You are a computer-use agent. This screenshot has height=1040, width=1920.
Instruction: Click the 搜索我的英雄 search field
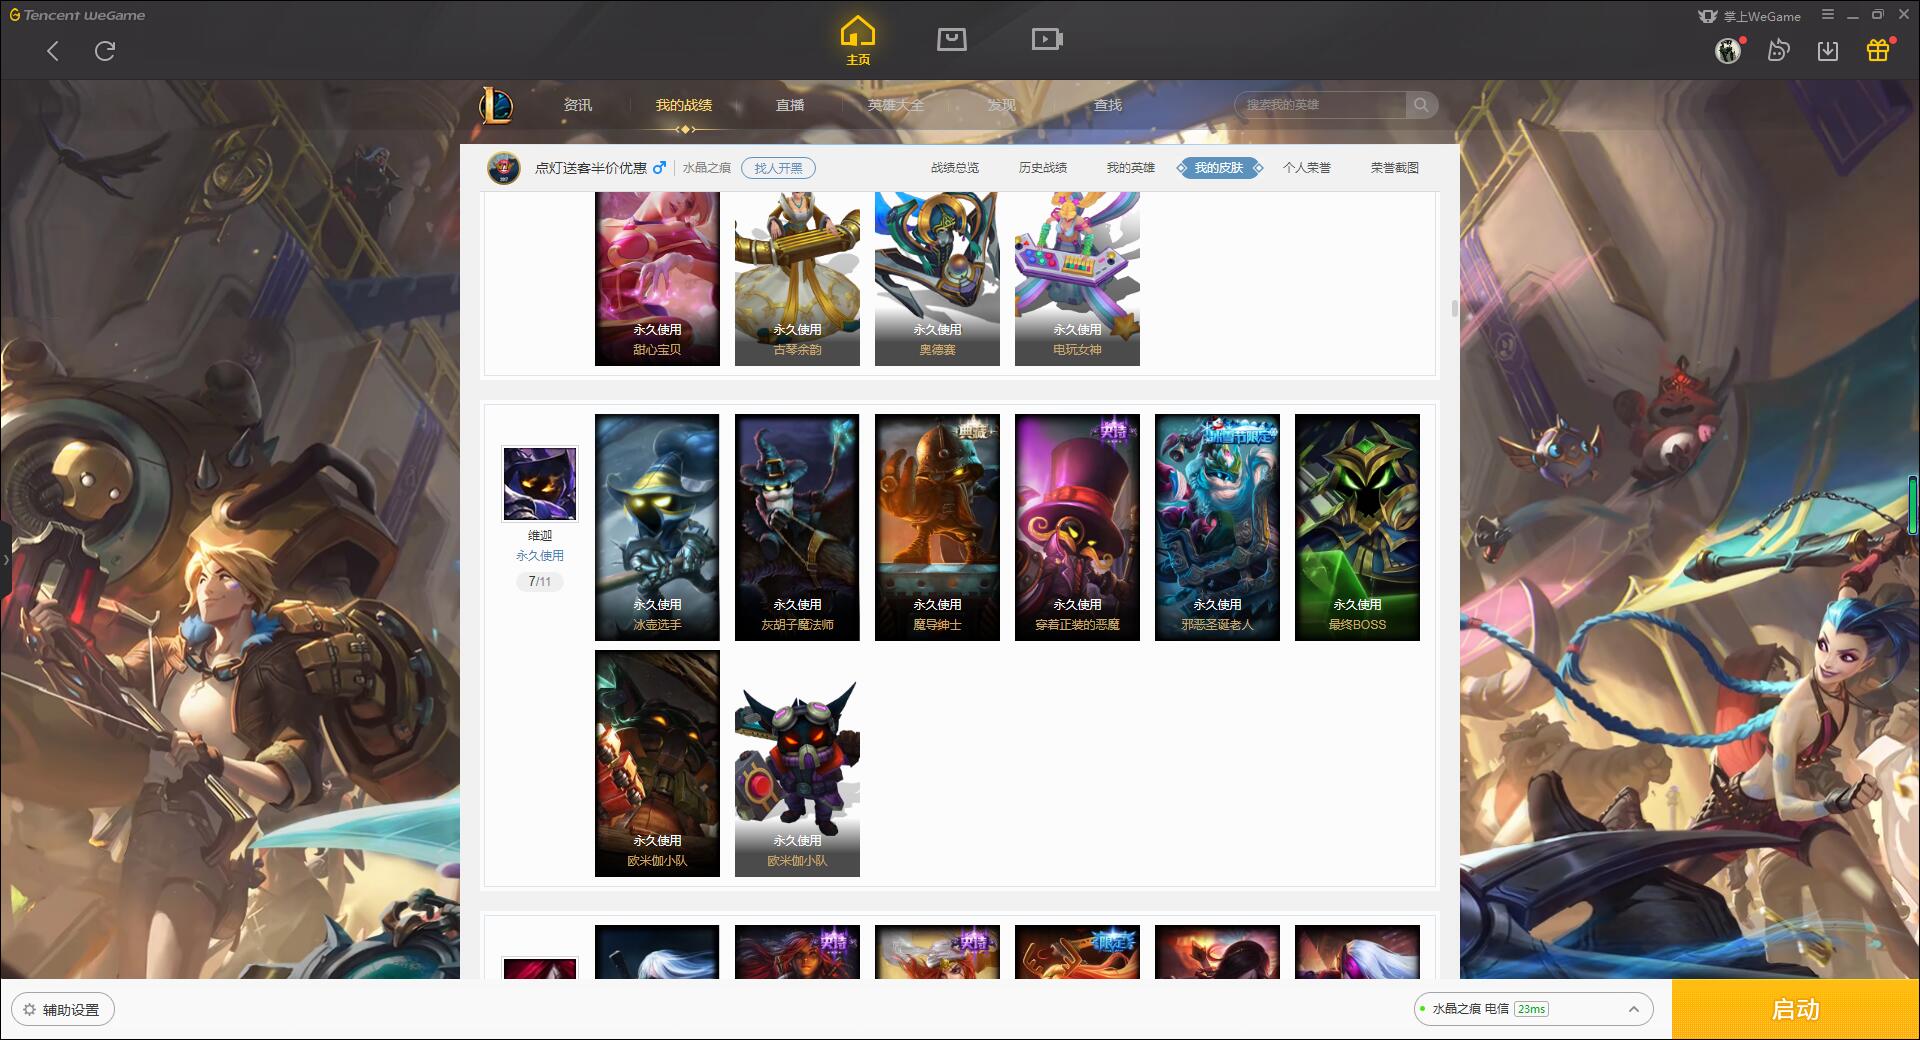[x=1320, y=105]
